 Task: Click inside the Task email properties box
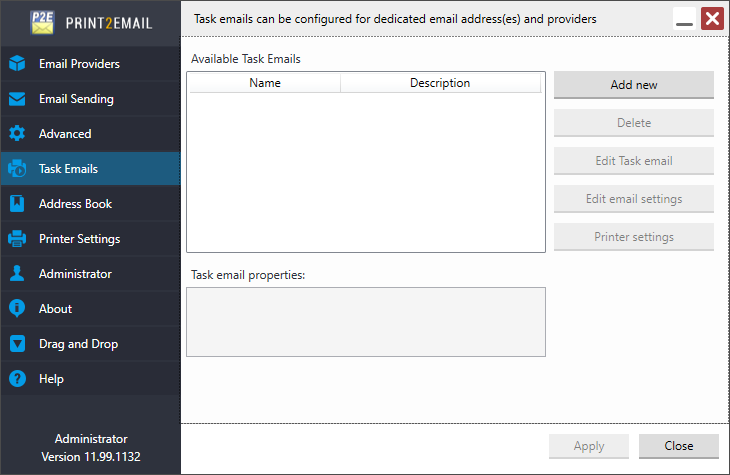(366, 322)
